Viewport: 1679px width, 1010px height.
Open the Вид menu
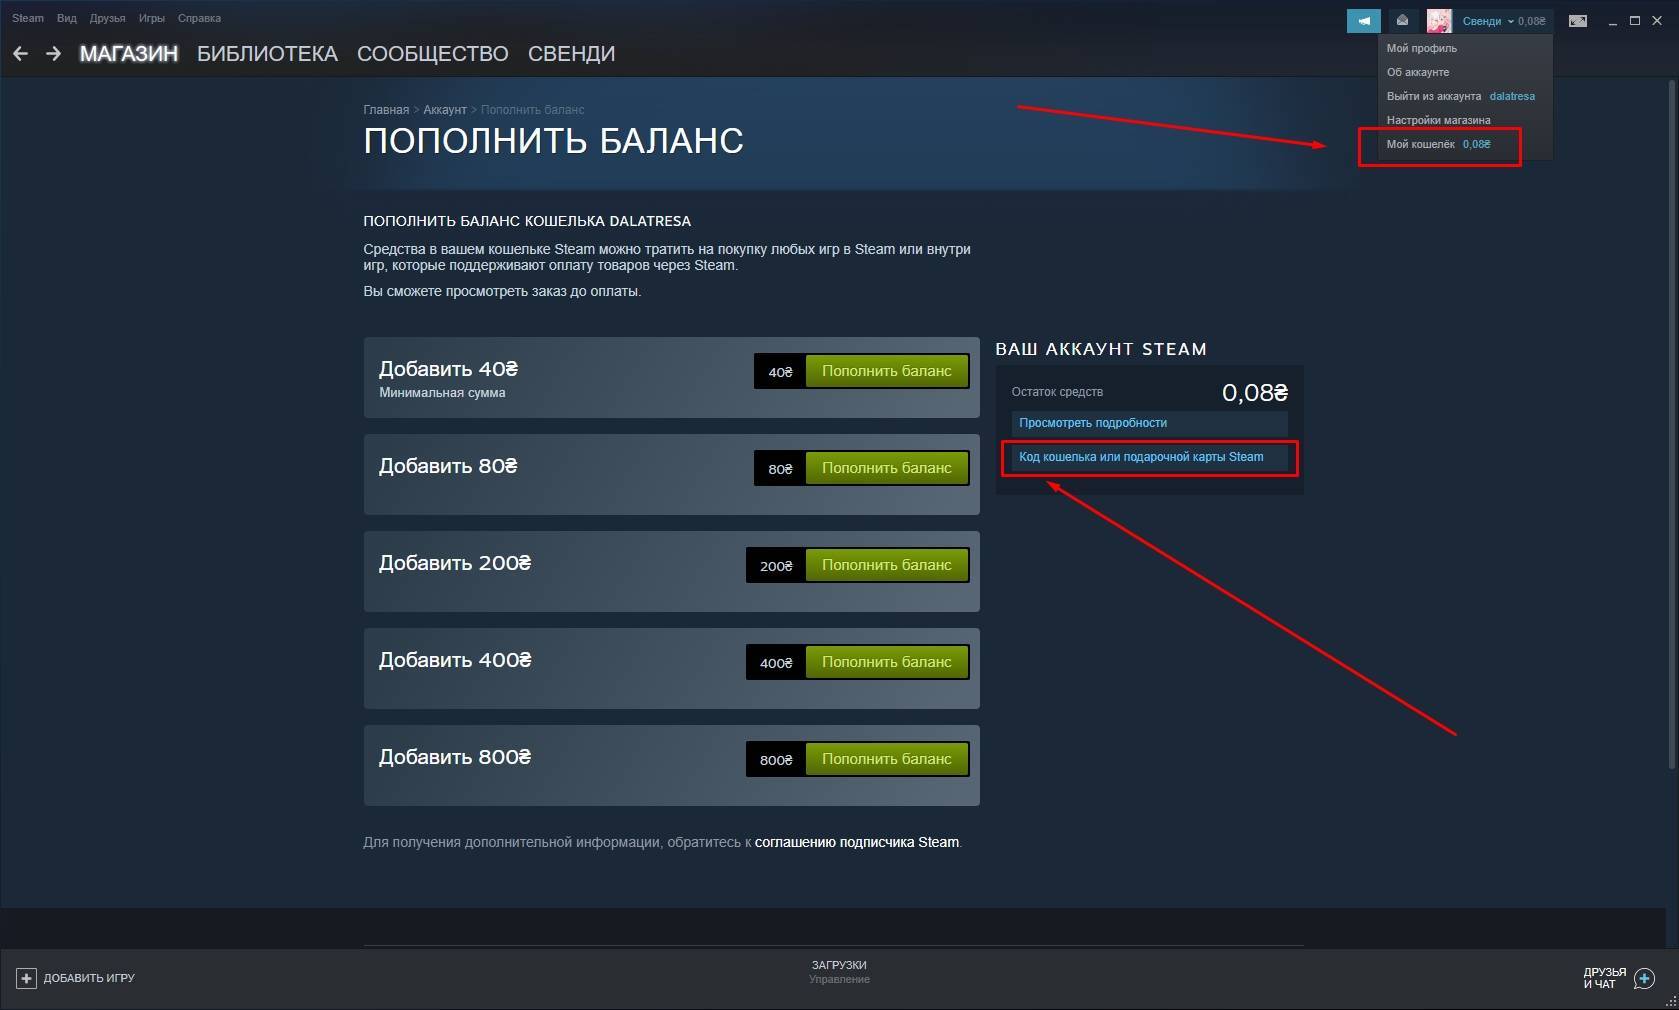pos(66,18)
